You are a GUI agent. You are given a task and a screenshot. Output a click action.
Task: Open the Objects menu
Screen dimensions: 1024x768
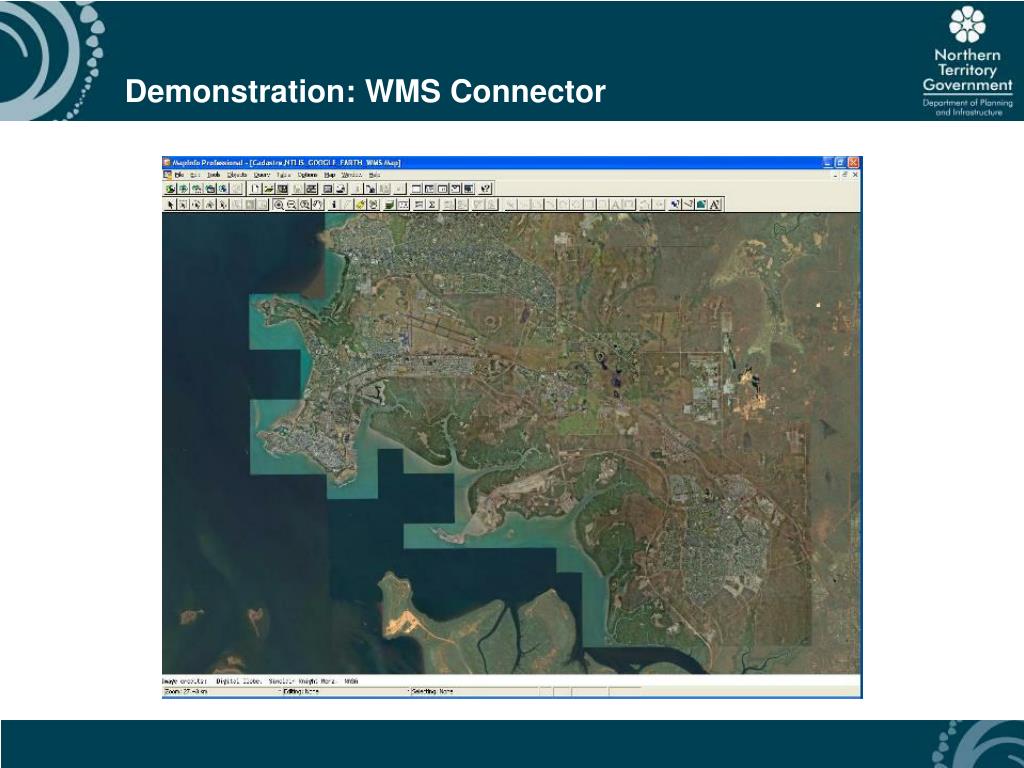(237, 175)
